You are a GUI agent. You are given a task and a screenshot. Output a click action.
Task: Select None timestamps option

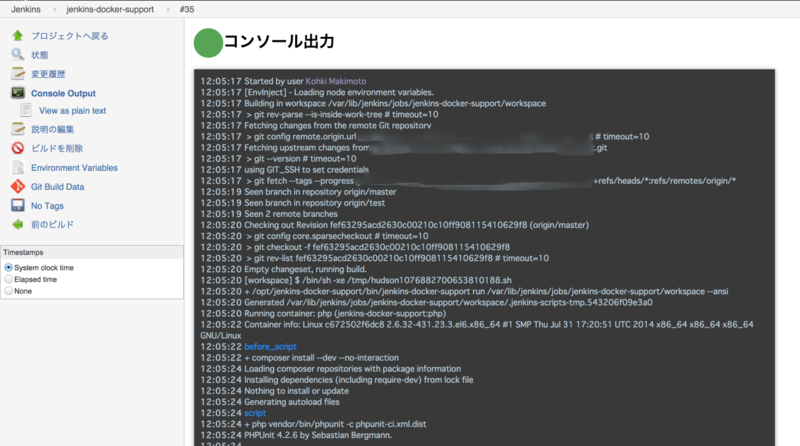pos(9,291)
